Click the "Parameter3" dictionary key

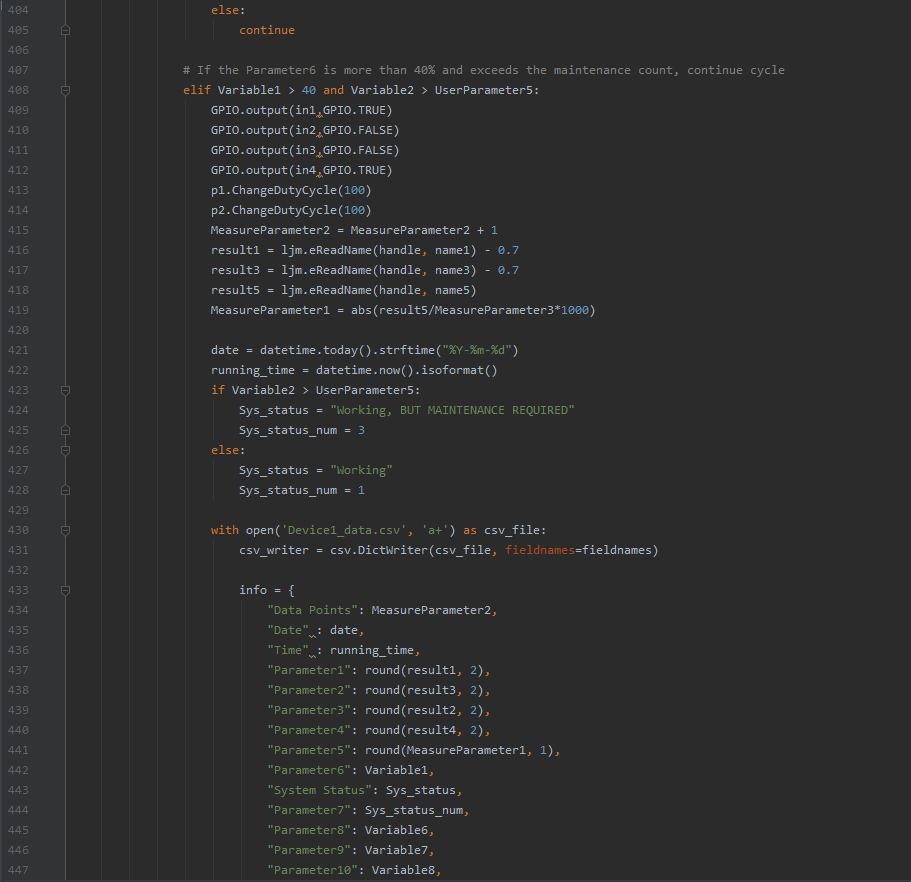309,710
